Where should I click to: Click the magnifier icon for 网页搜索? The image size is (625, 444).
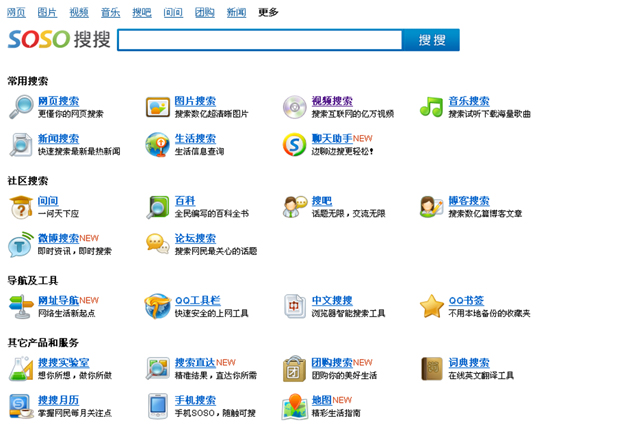(x=21, y=107)
